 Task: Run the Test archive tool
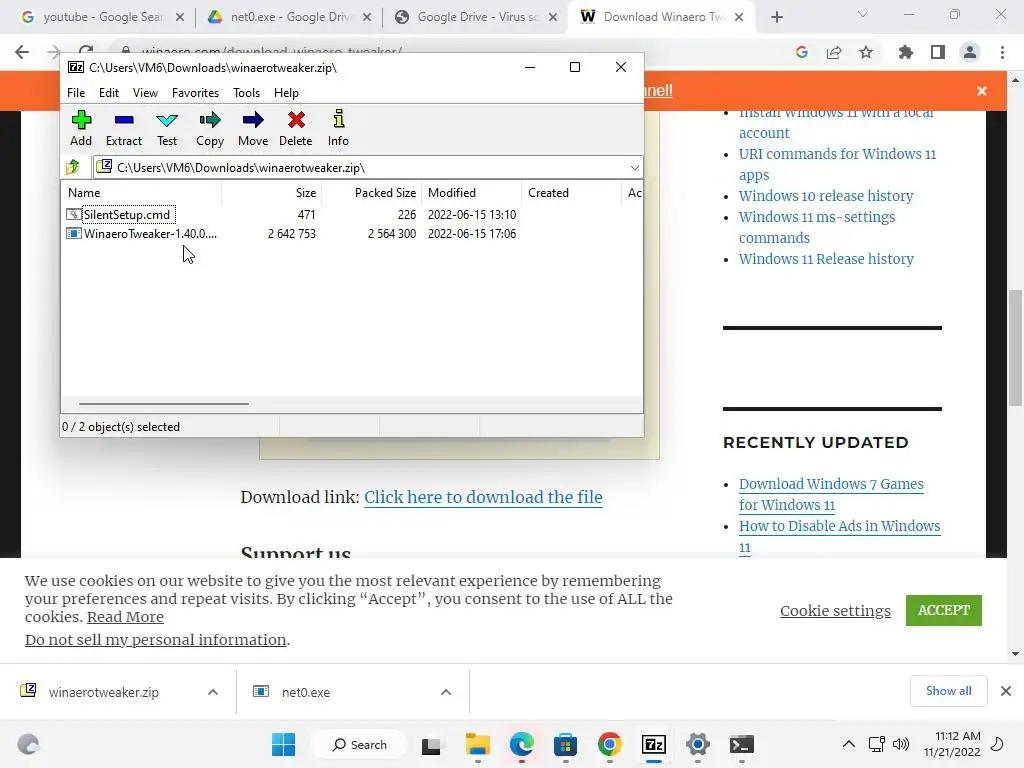tap(167, 129)
